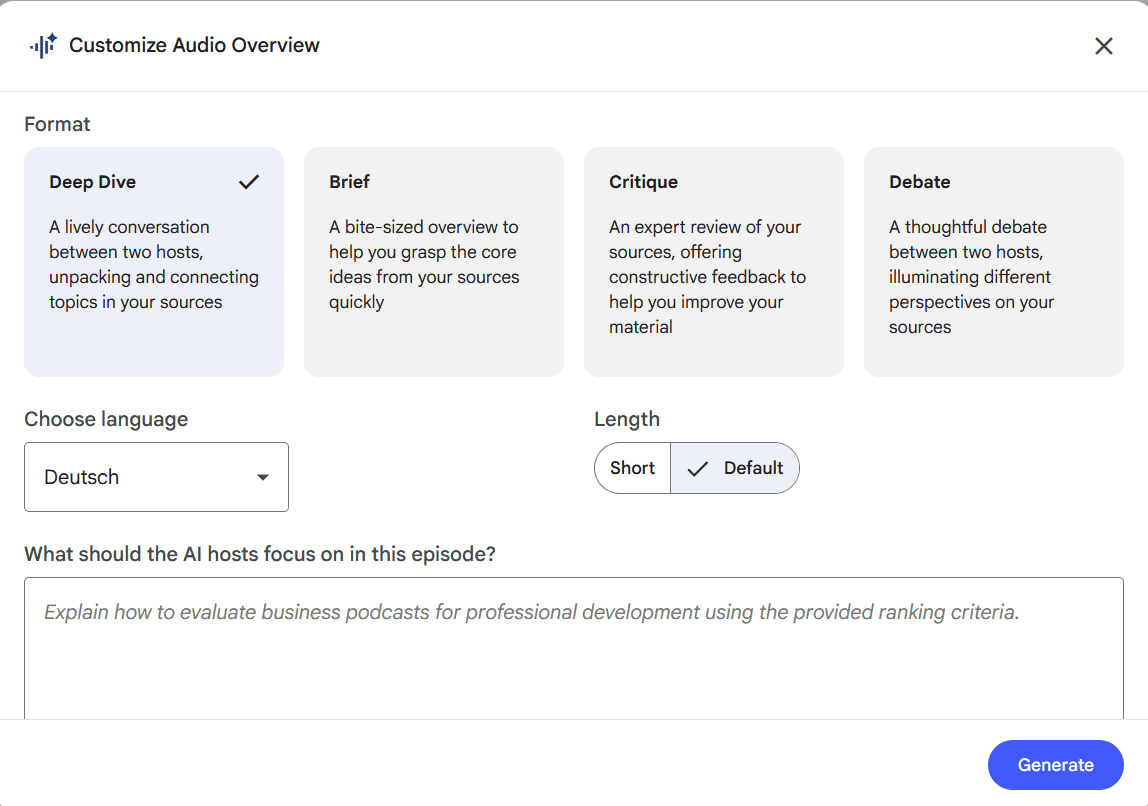Image resolution: width=1148 pixels, height=806 pixels.
Task: Close the Customize Audio Overview dialog
Action: (1104, 46)
